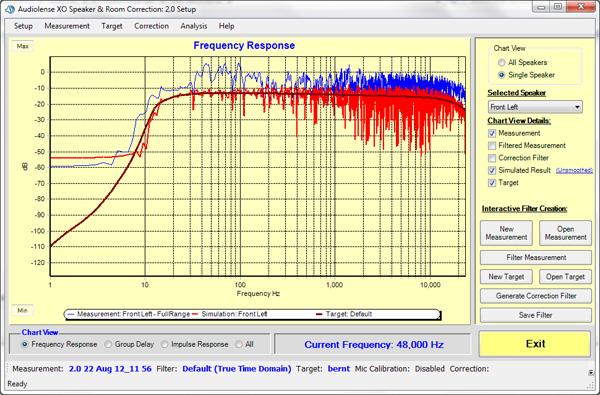Viewport: 600px width, 395px height.
Task: Click the yellow Exit button
Action: tap(535, 344)
